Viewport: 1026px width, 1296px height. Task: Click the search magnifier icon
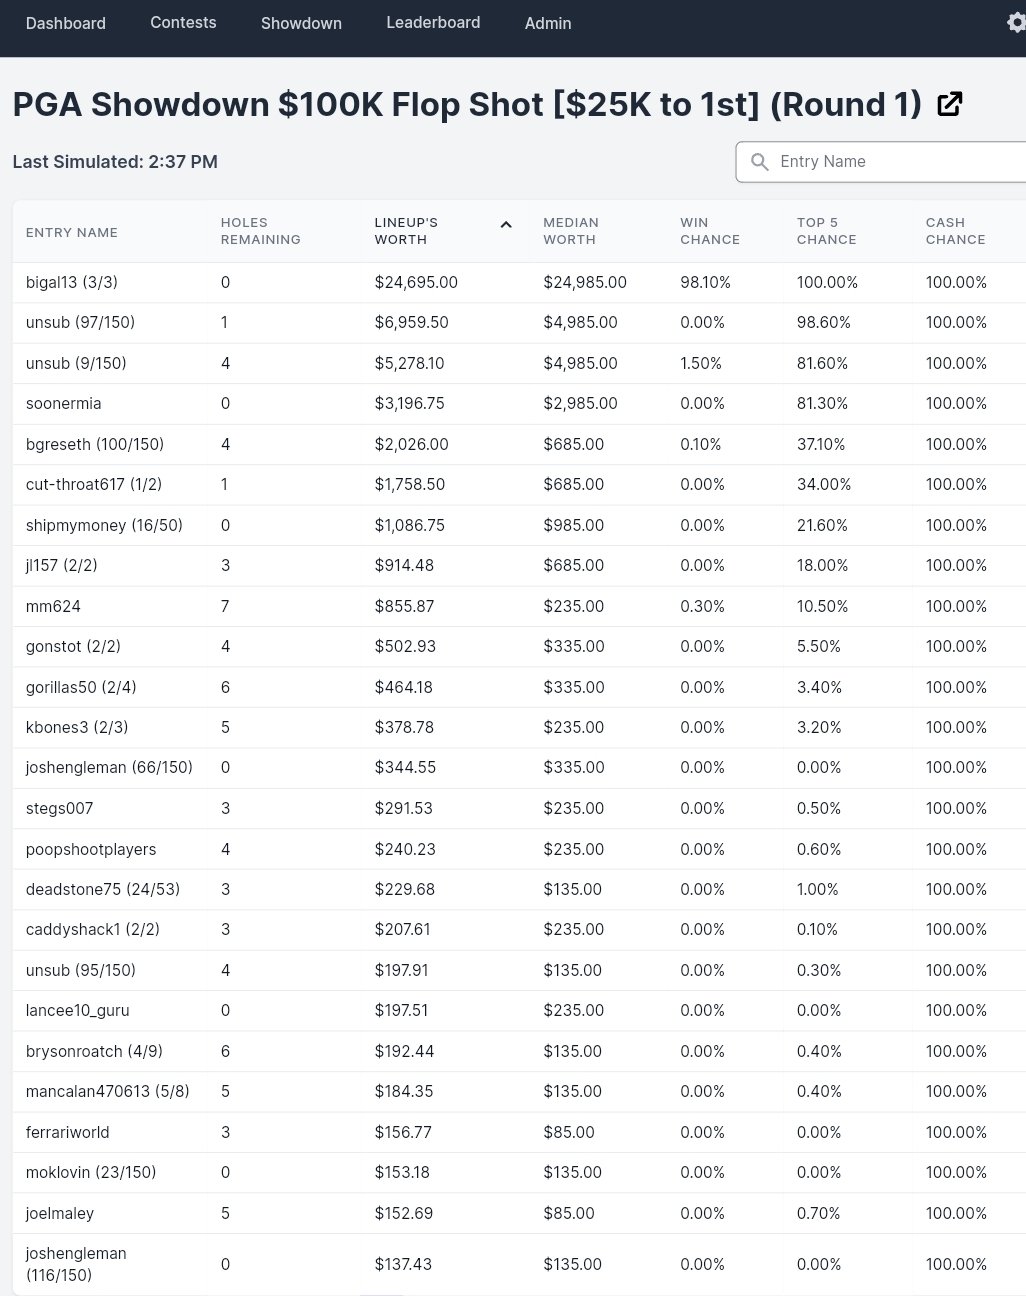click(x=760, y=161)
